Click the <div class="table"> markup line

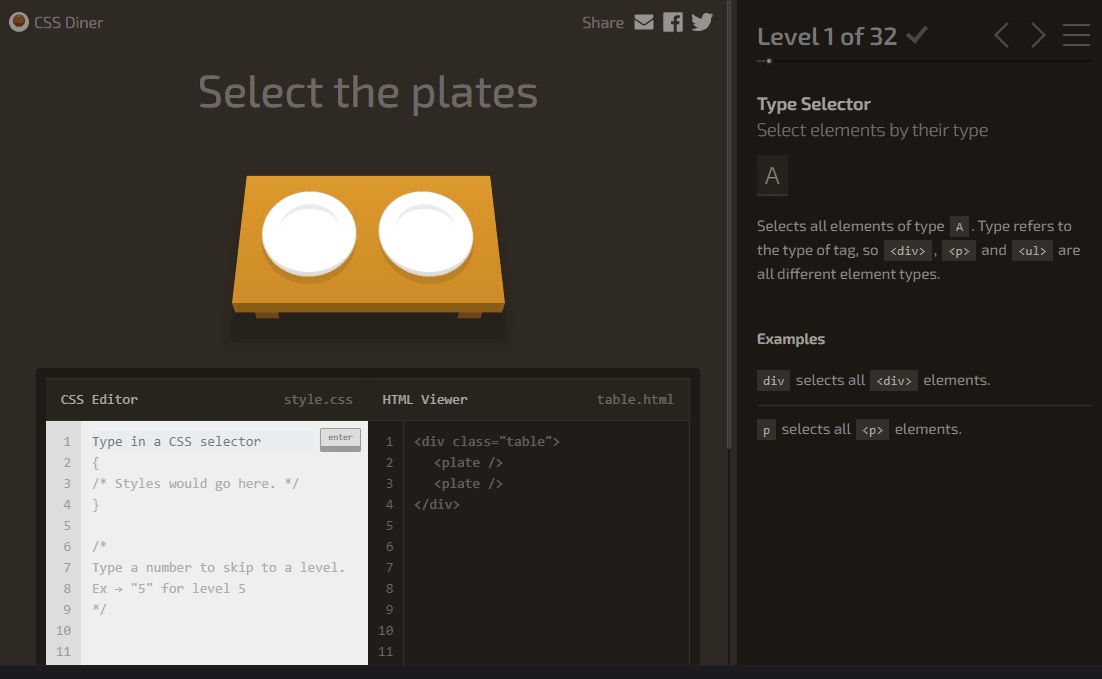tap(487, 441)
